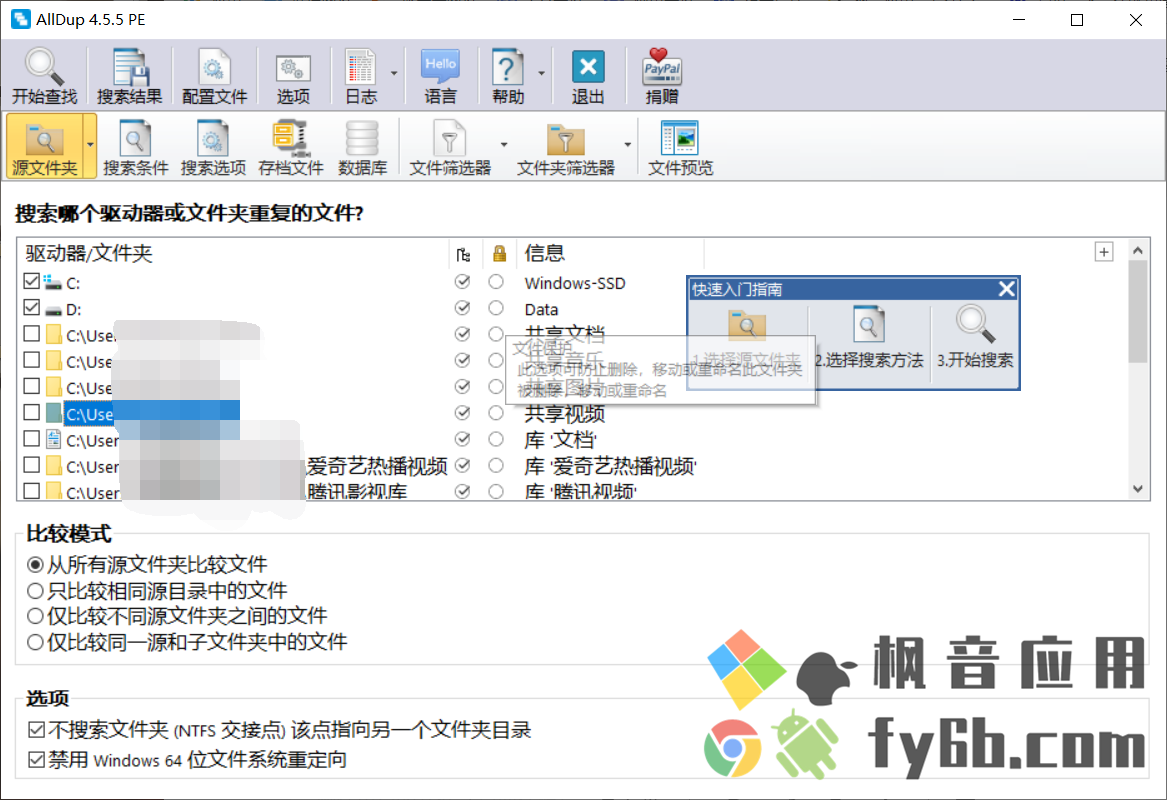The image size is (1167, 800).
Task: Click the 语言 Hello language icon
Action: click(x=441, y=75)
